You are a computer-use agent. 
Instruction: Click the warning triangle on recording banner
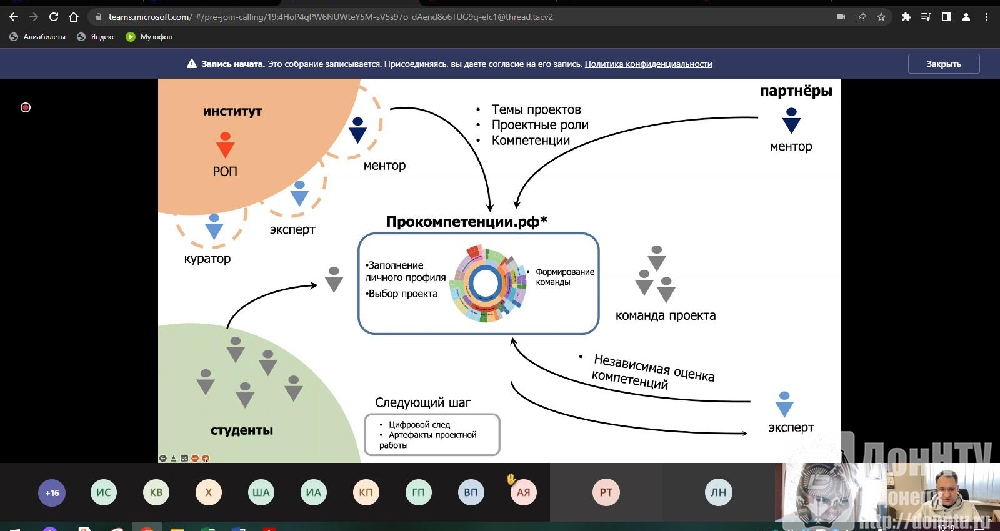[x=191, y=64]
